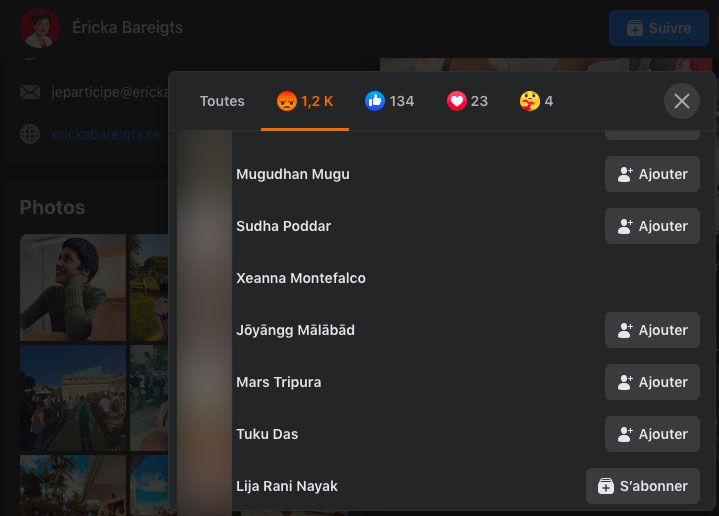Click the globe website icon
This screenshot has height=516, width=719.
coord(30,134)
